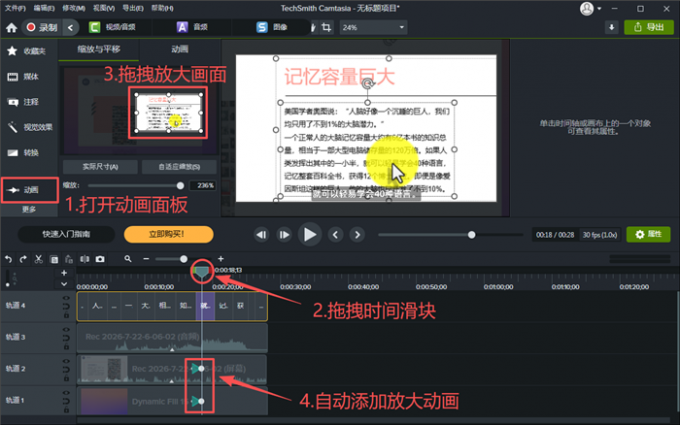Open the 编辑 menu

coord(44,8)
